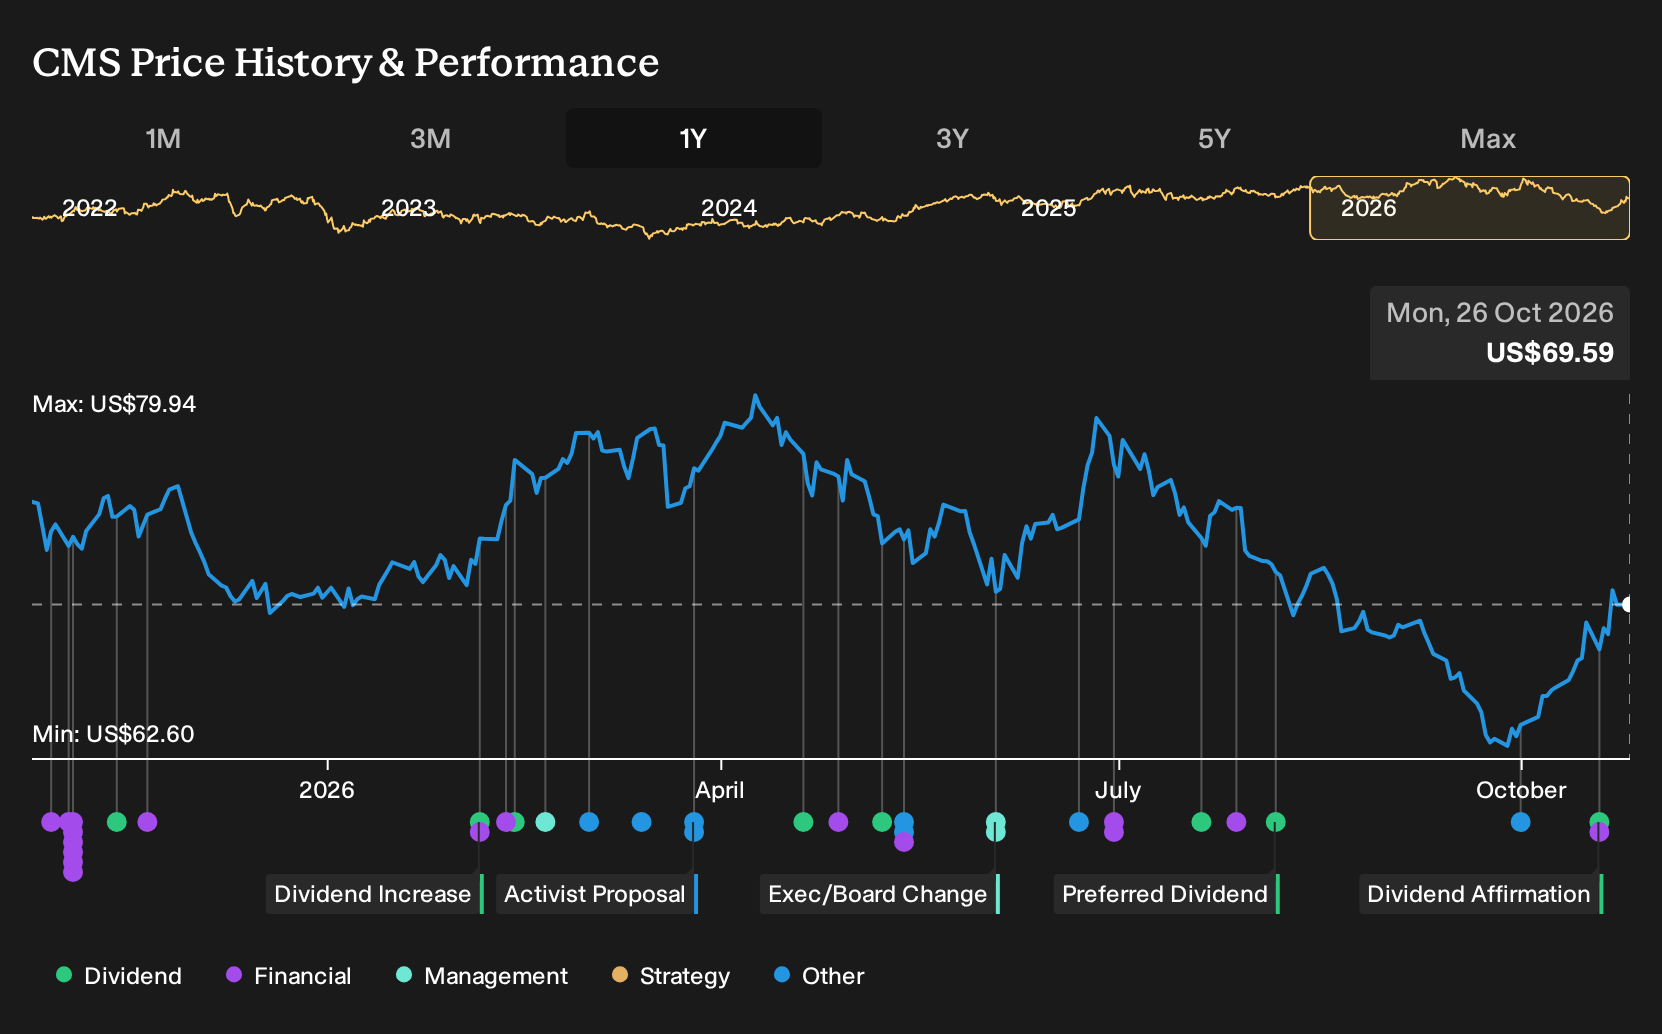The height and width of the screenshot is (1034, 1662).
Task: Click the April axis label
Action: 720,790
